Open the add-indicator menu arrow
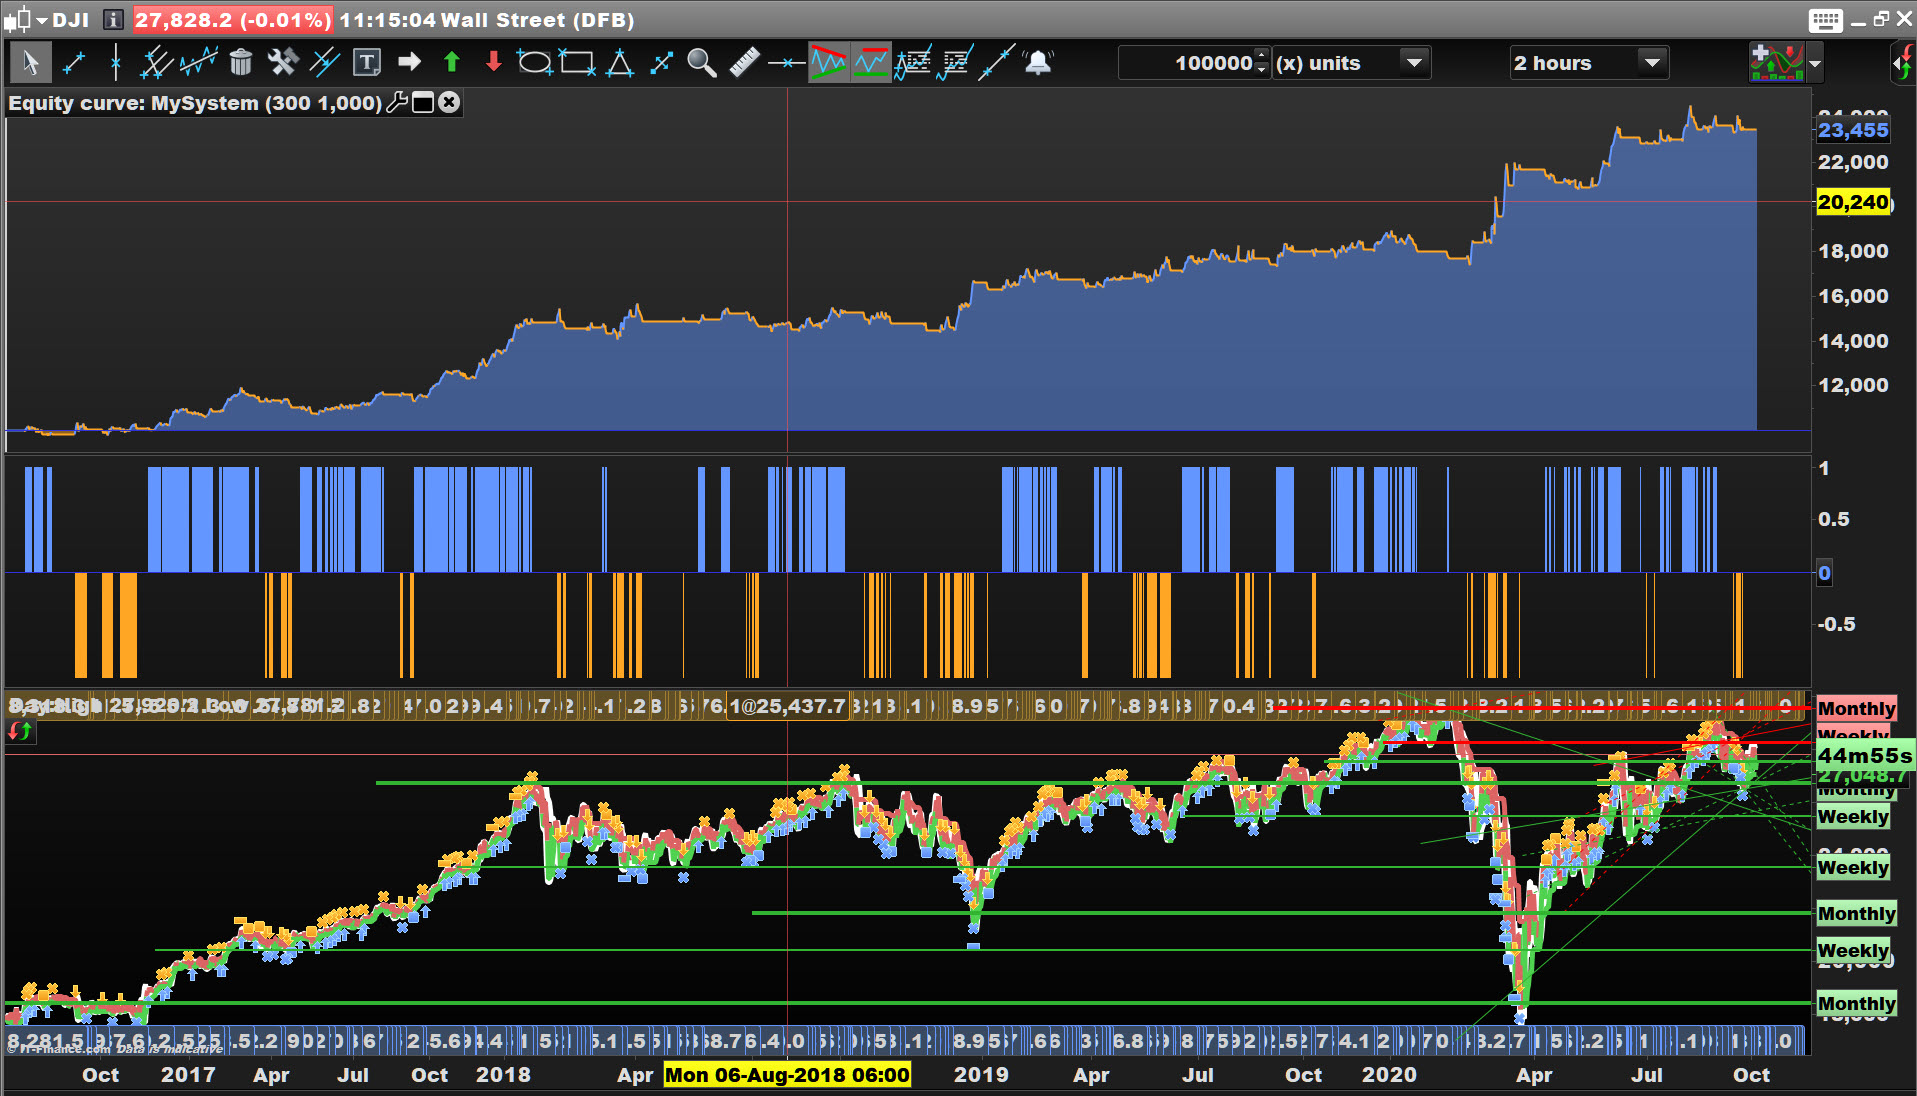 1815,63
